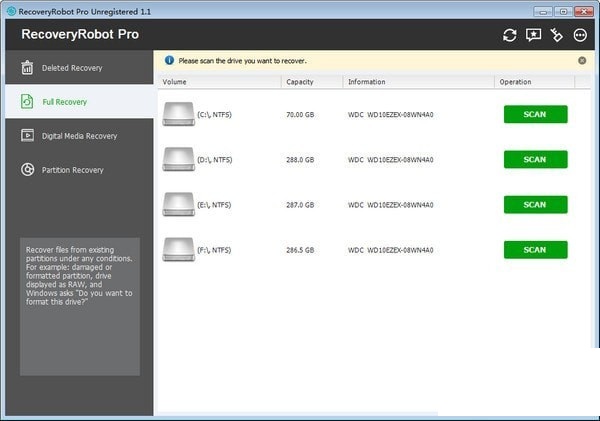The height and width of the screenshot is (421, 600).
Task: Select the F: drive icon
Action: coord(178,250)
